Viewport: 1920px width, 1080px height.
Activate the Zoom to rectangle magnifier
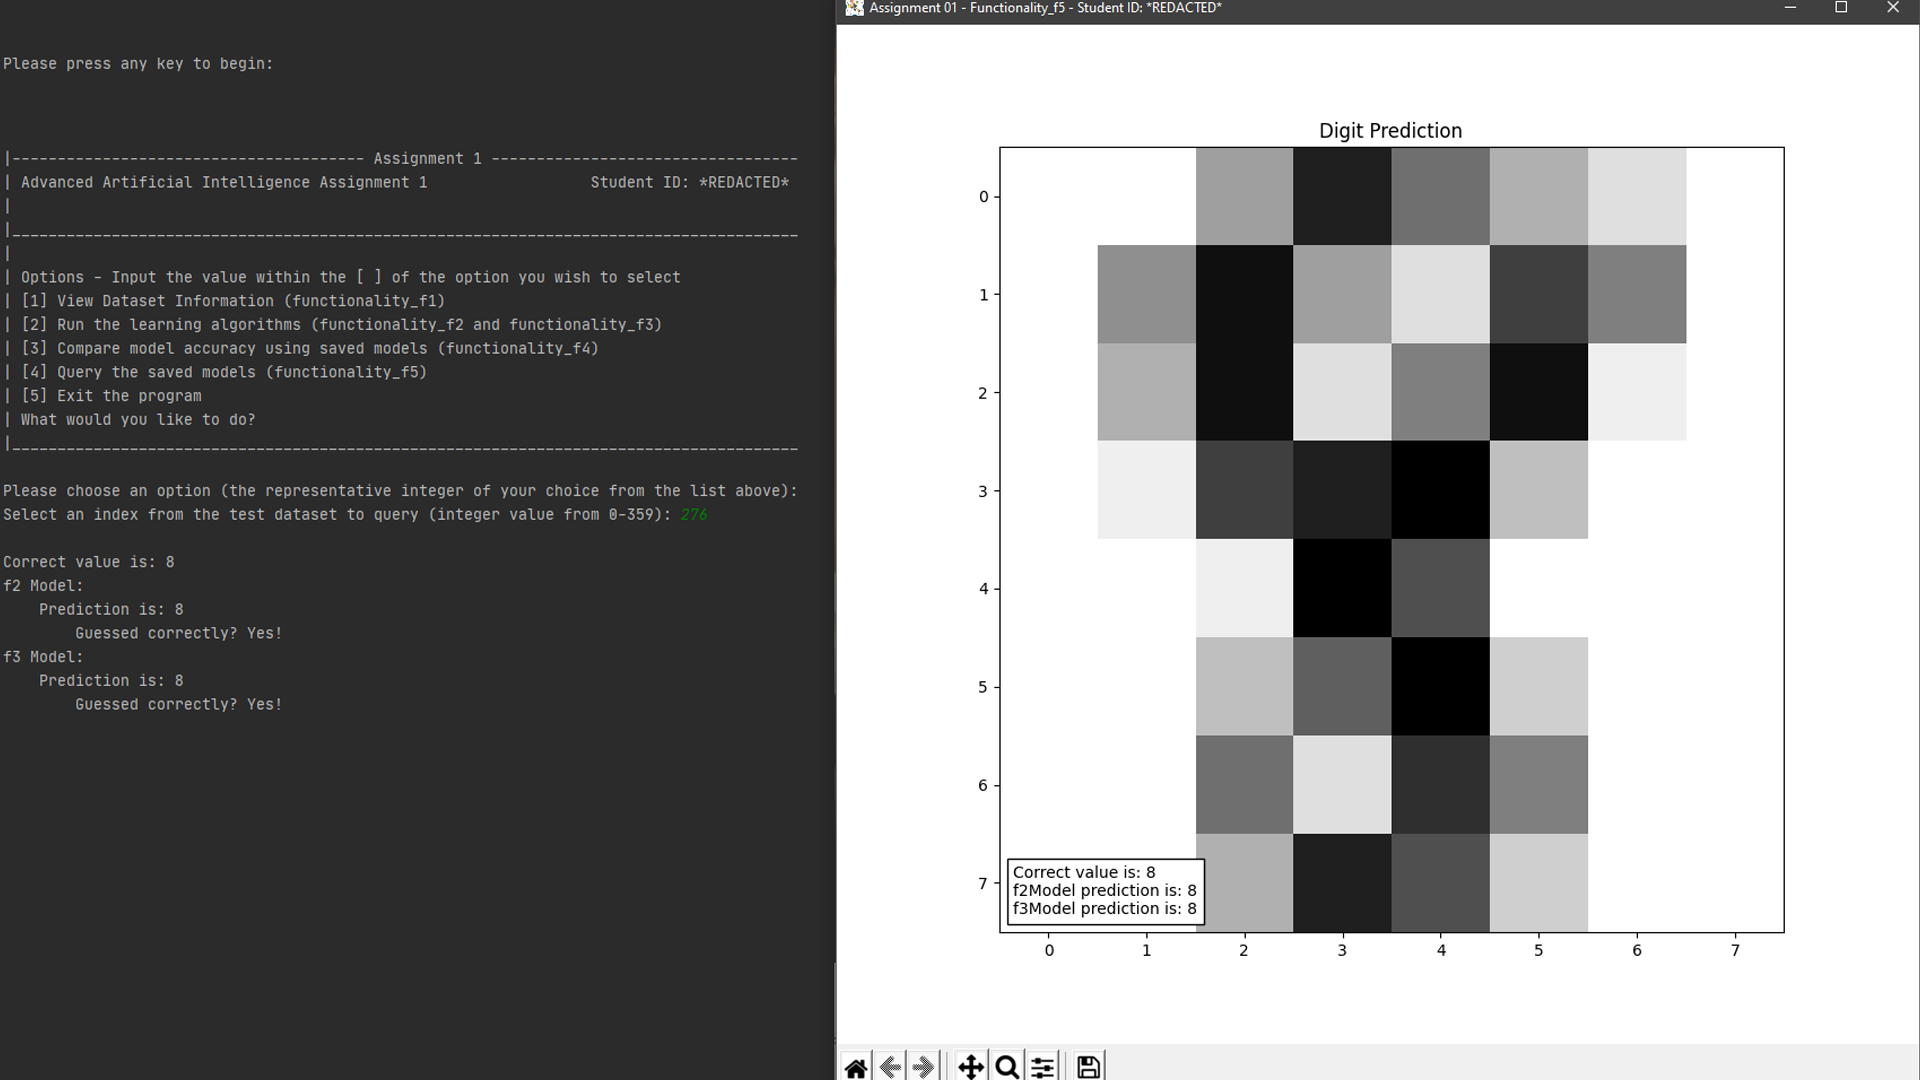click(1007, 1067)
